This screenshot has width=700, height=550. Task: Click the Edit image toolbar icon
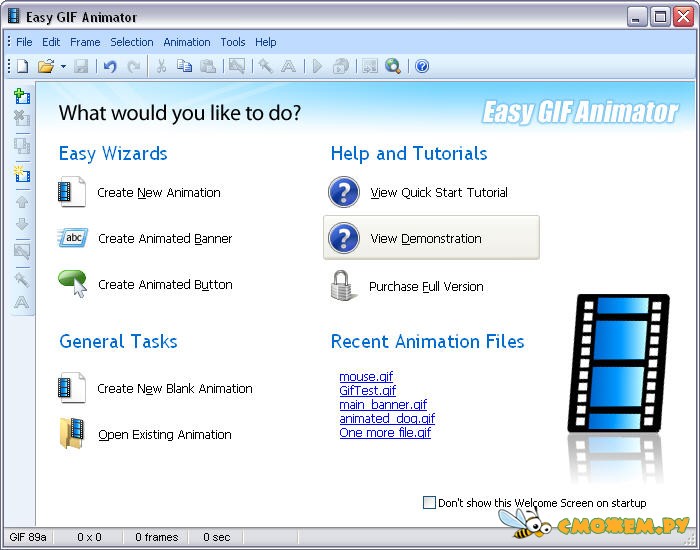click(237, 67)
